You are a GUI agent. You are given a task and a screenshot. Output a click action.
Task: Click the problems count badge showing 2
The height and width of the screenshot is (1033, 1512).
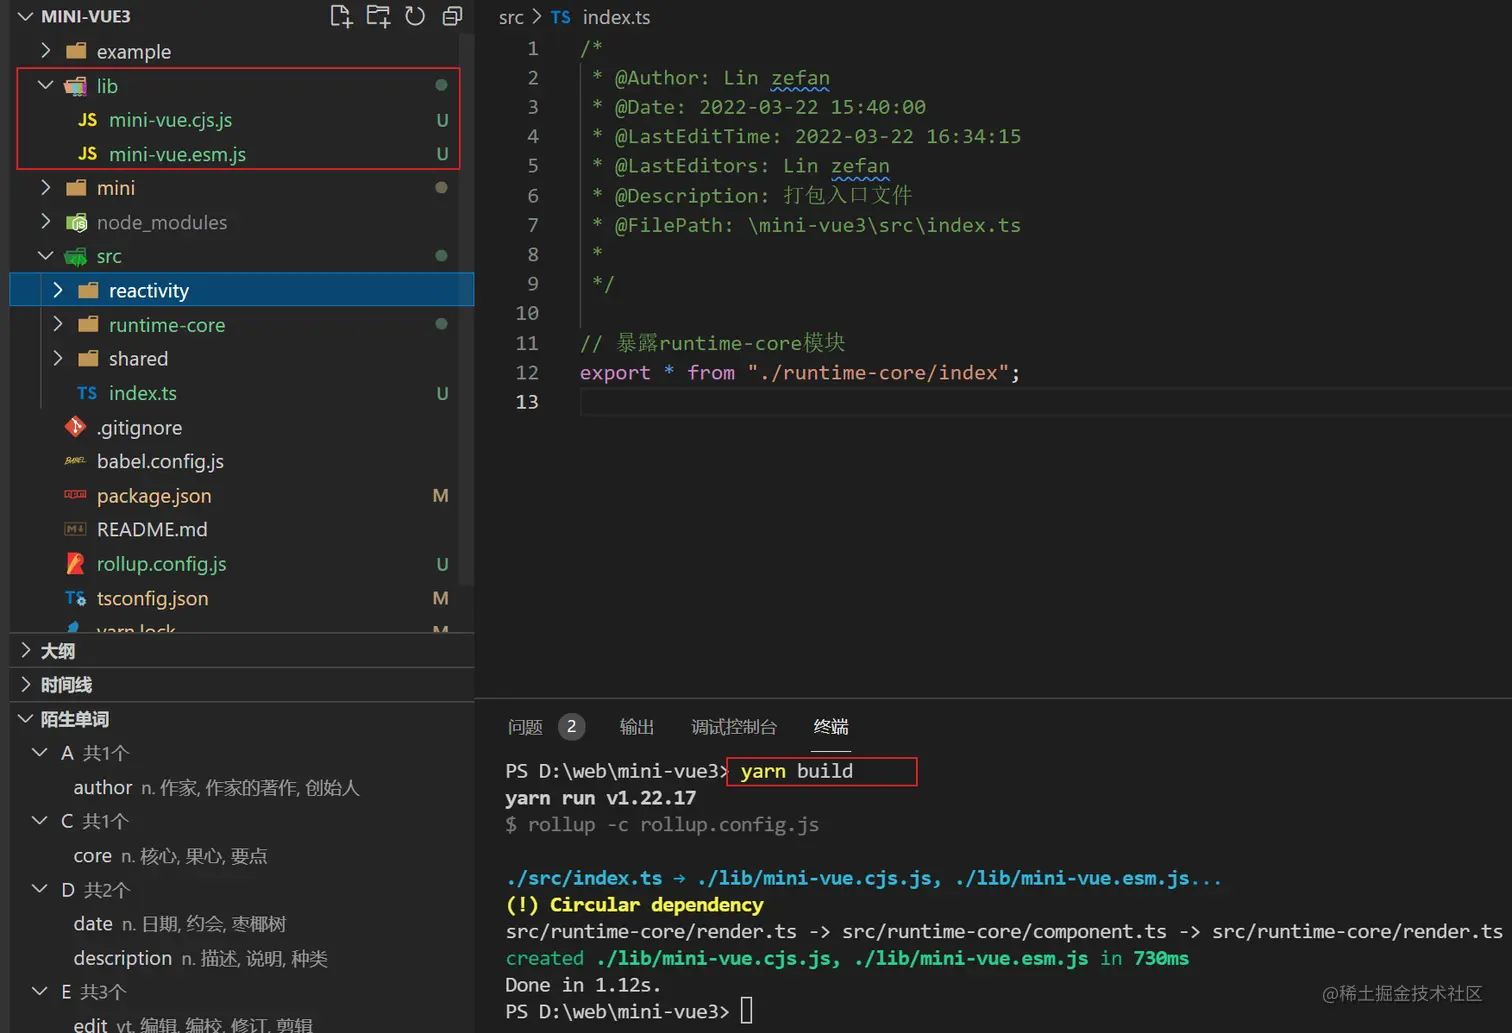[571, 727]
